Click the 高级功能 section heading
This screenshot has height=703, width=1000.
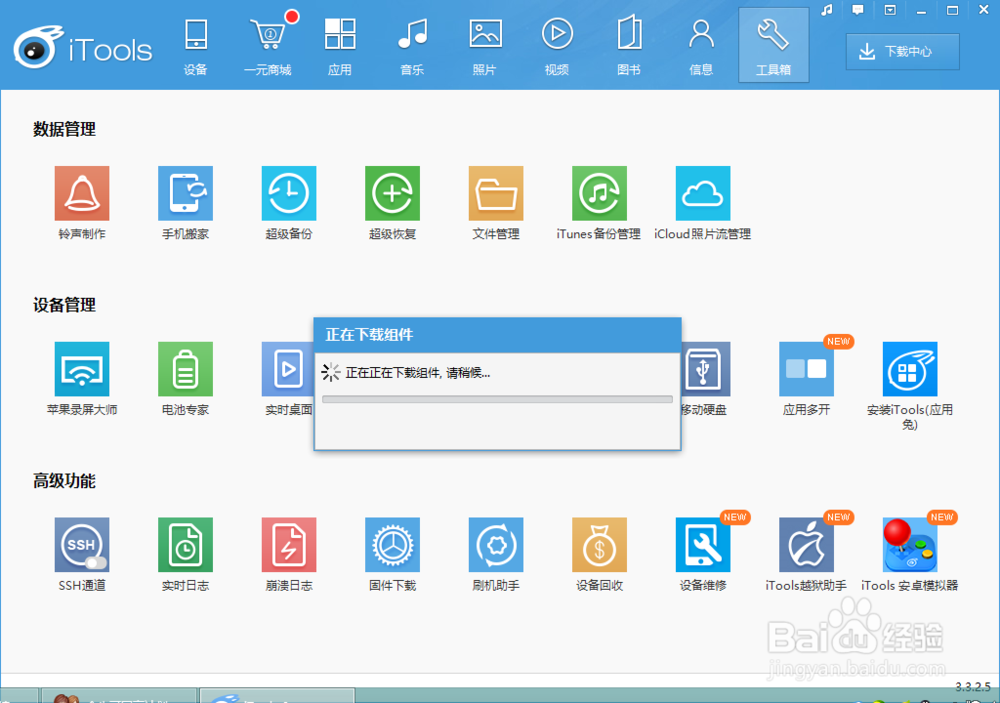click(x=64, y=481)
